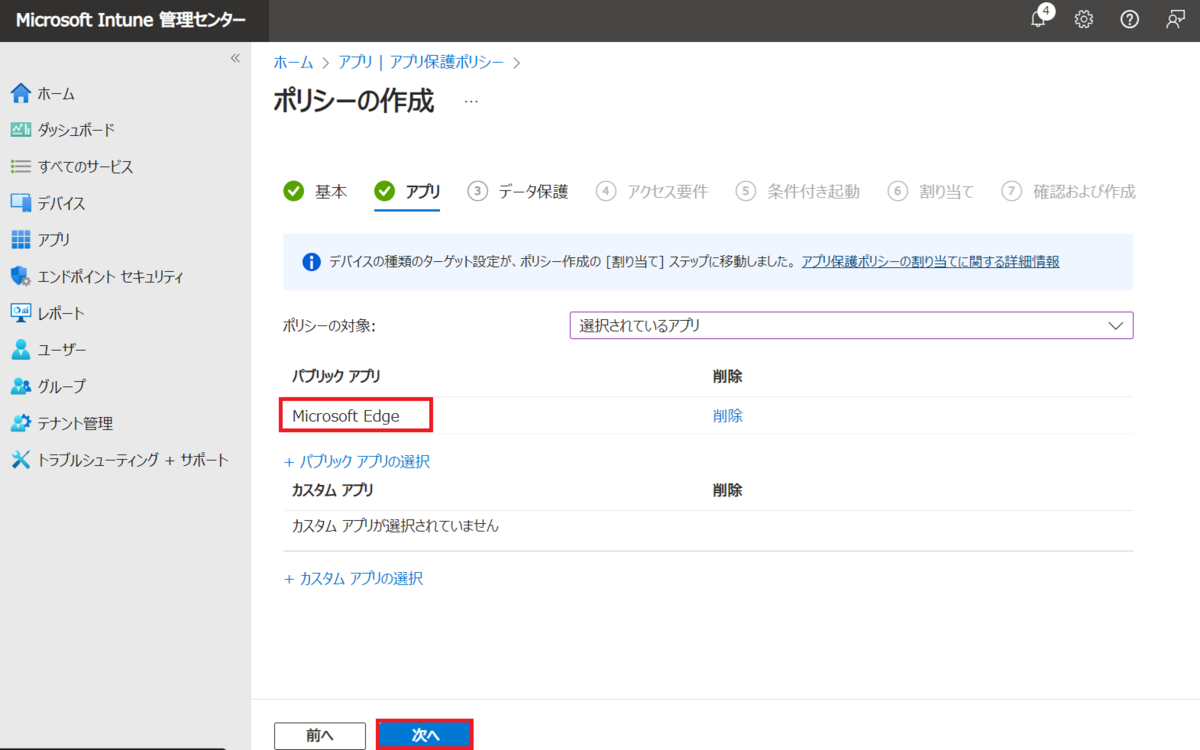This screenshot has width=1200, height=750.
Task: Click the カスタム アプリ column header
Action: click(x=332, y=491)
